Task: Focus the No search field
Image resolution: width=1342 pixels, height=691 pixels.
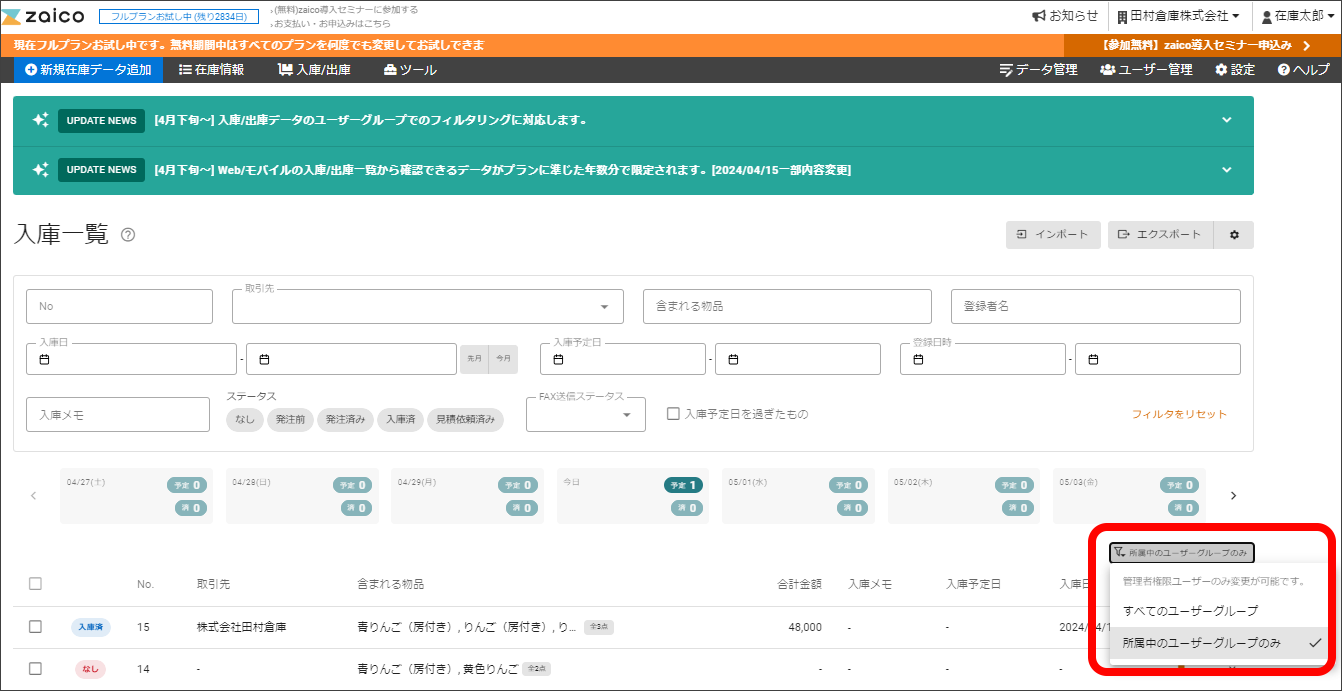Action: [119, 307]
